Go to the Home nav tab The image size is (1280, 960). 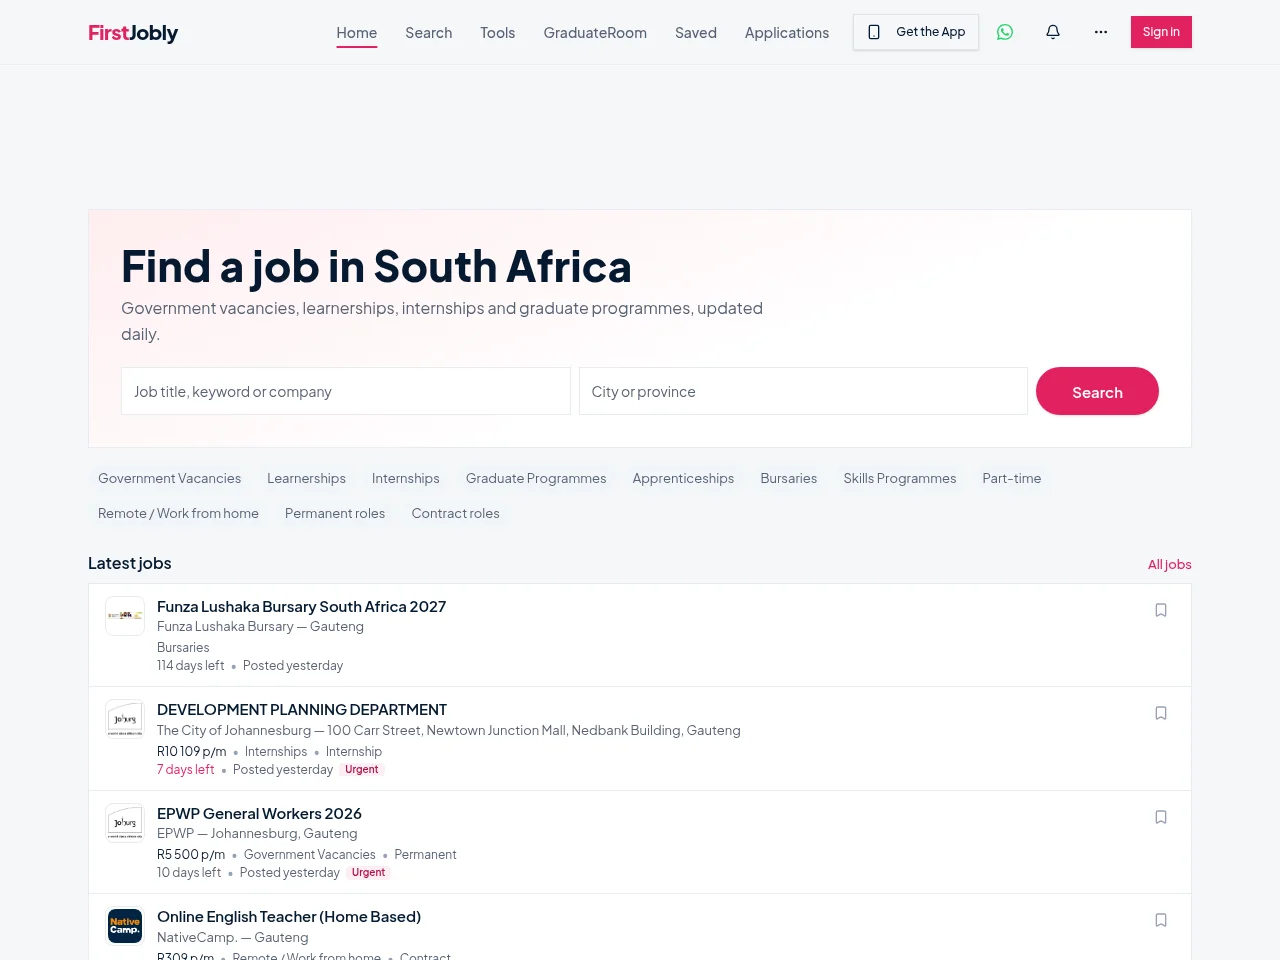[357, 33]
